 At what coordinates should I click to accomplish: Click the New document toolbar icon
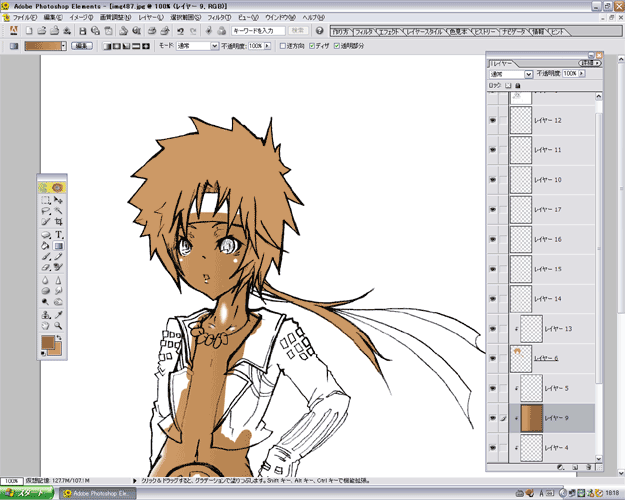[x=29, y=31]
